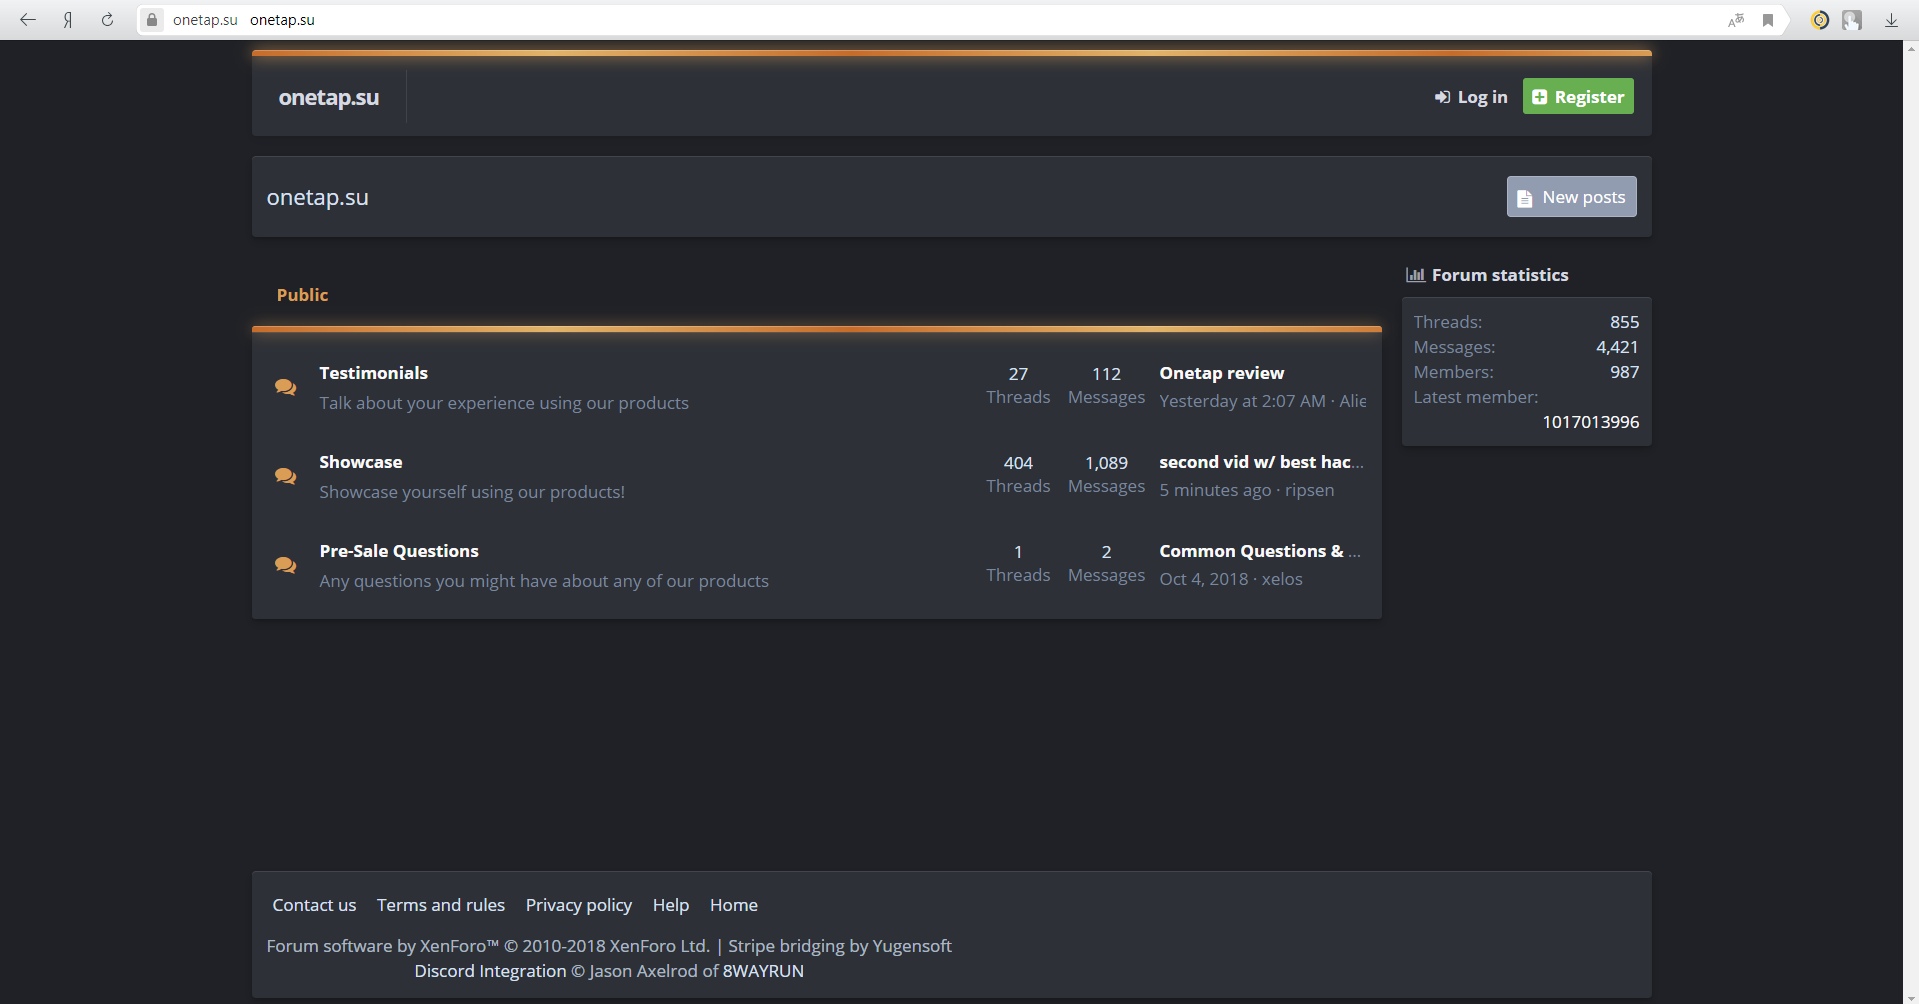Click the '404' Showcase threads count

(x=1018, y=463)
